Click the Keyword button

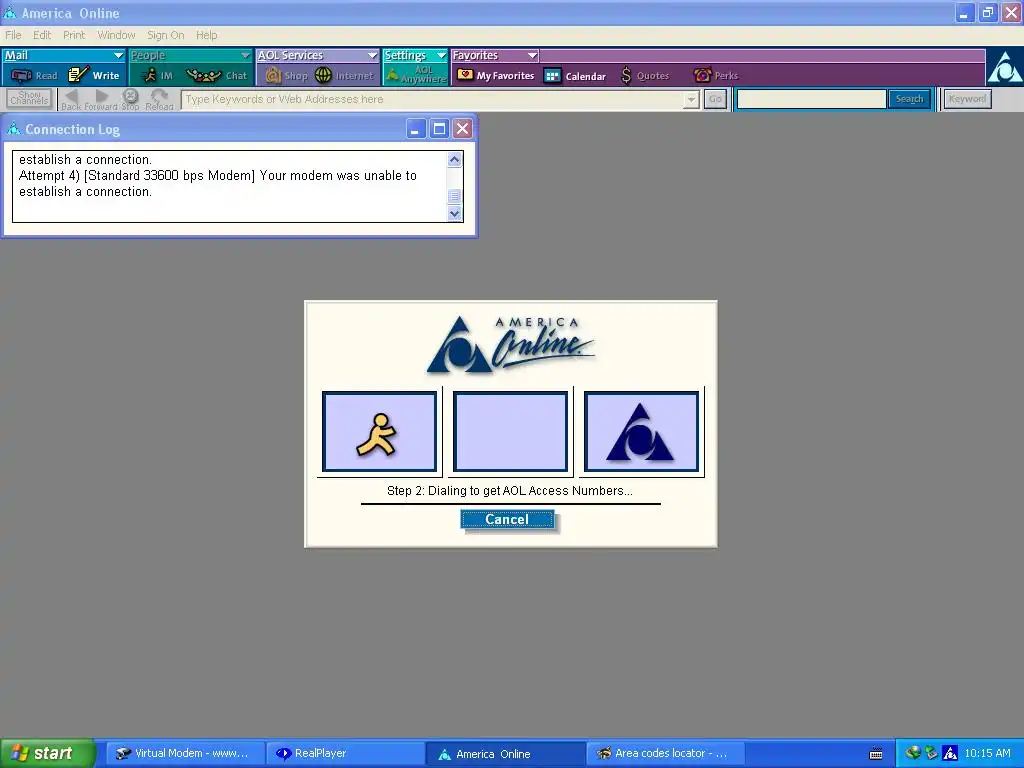[x=967, y=99]
